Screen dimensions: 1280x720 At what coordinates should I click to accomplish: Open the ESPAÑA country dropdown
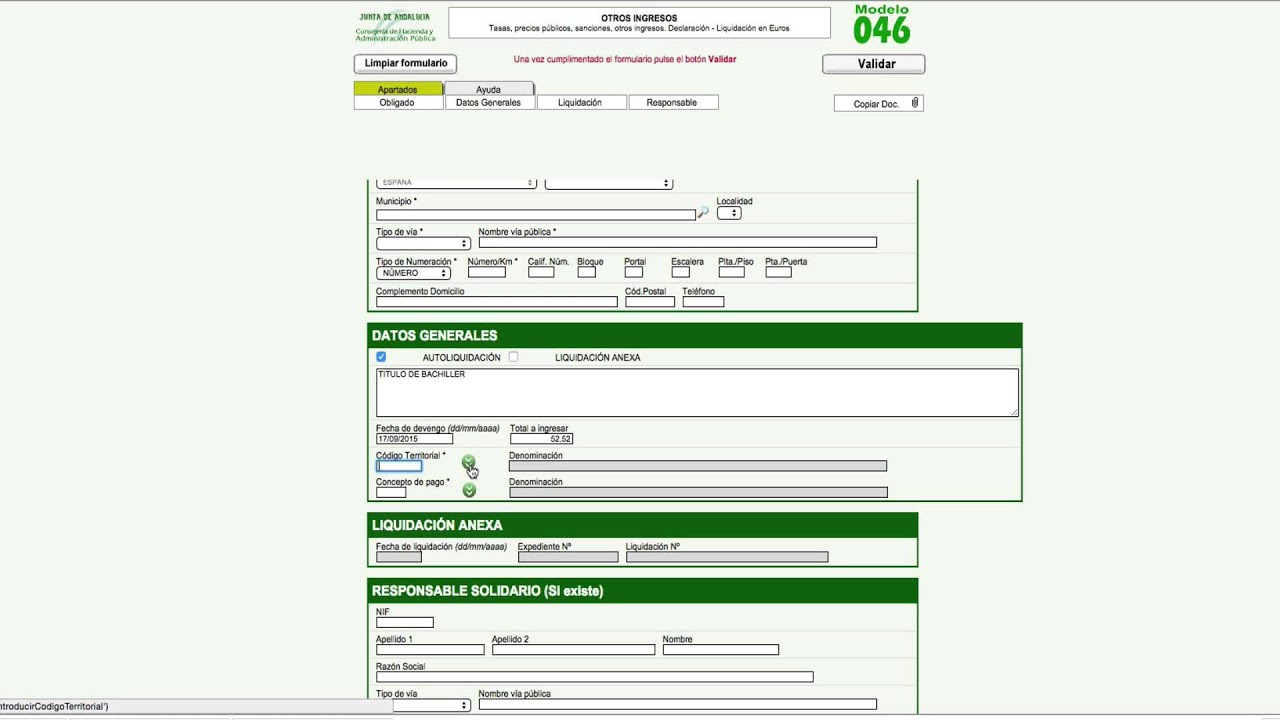pos(456,183)
